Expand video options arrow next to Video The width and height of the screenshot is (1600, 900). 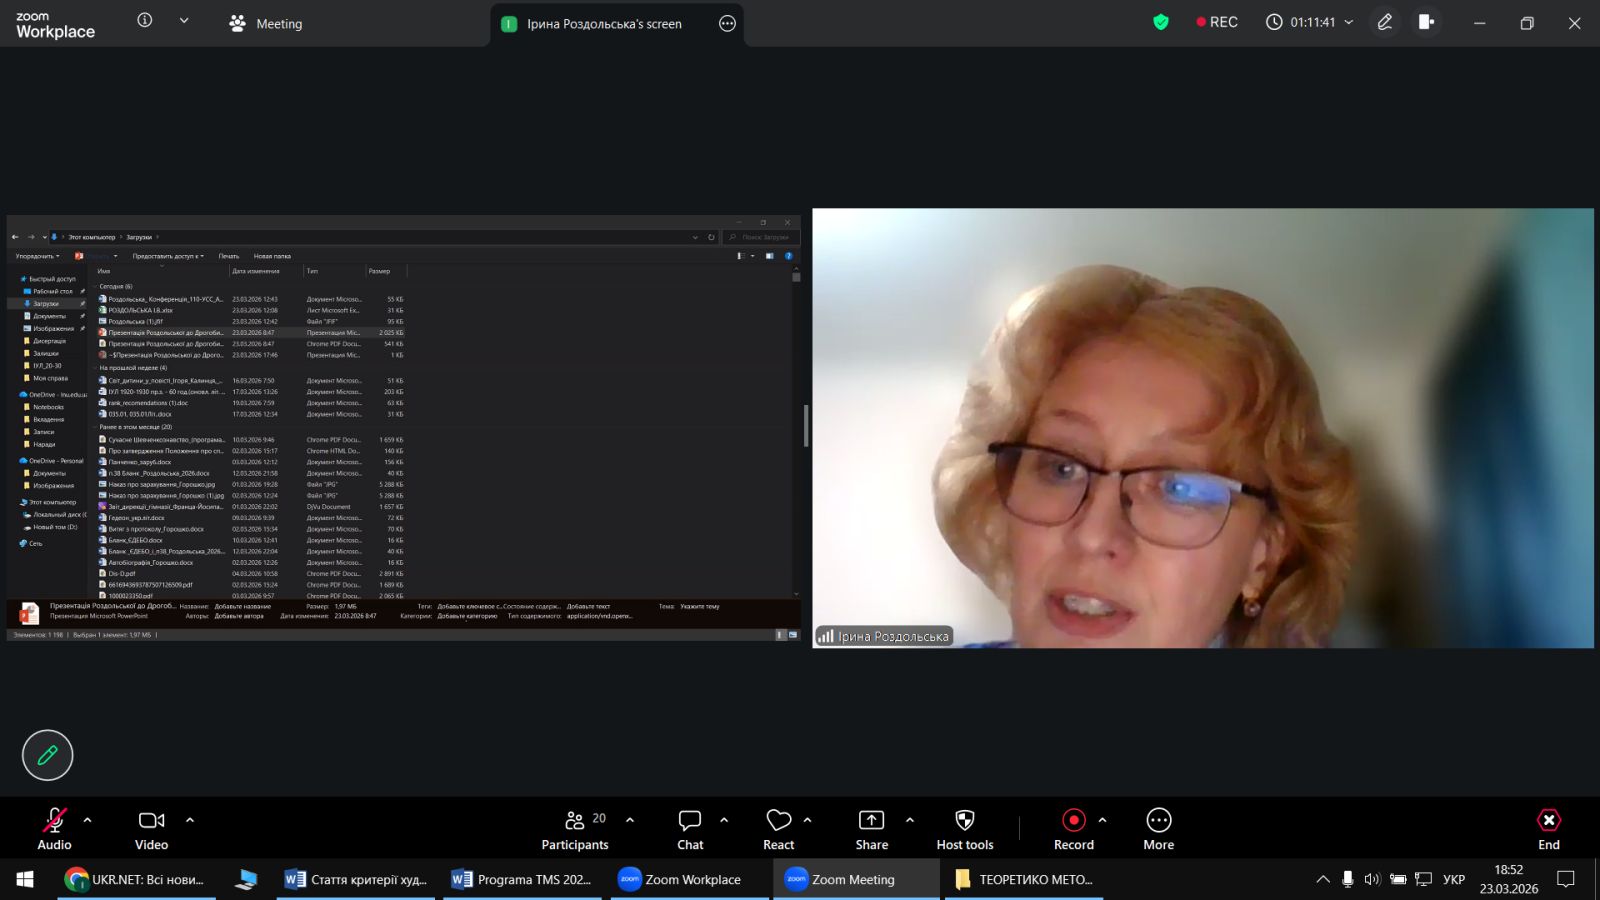tap(190, 820)
